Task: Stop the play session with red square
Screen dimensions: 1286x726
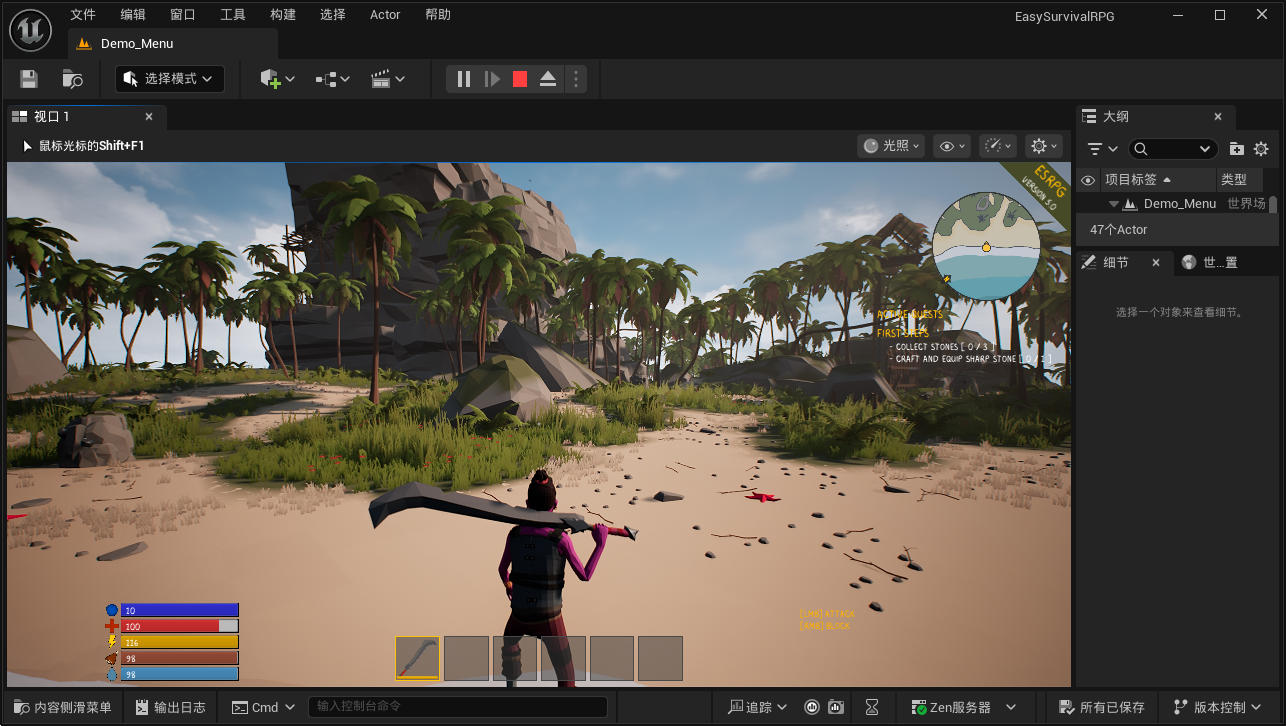Action: pyautogui.click(x=520, y=79)
